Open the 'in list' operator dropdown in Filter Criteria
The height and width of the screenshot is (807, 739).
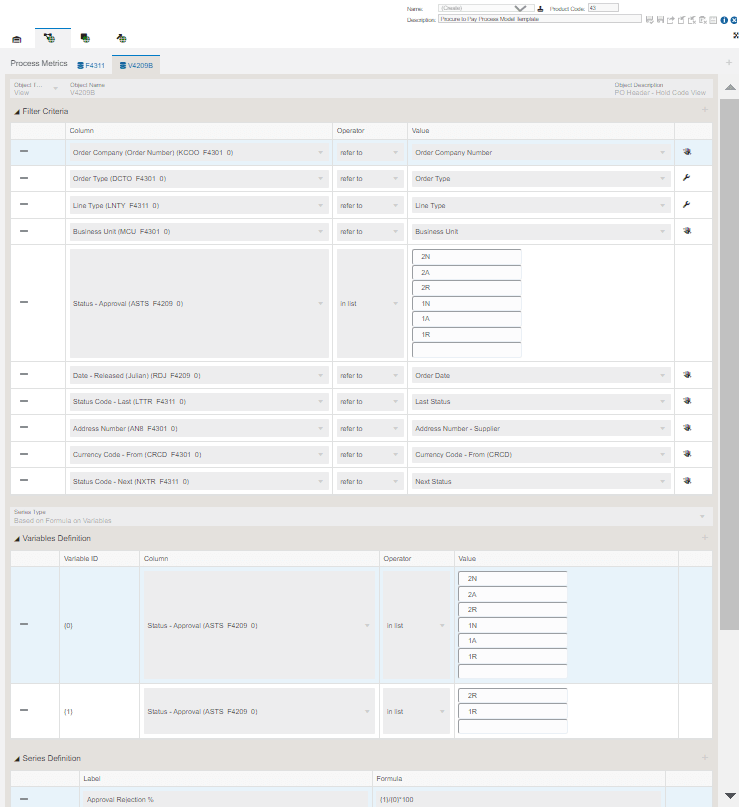(x=370, y=304)
